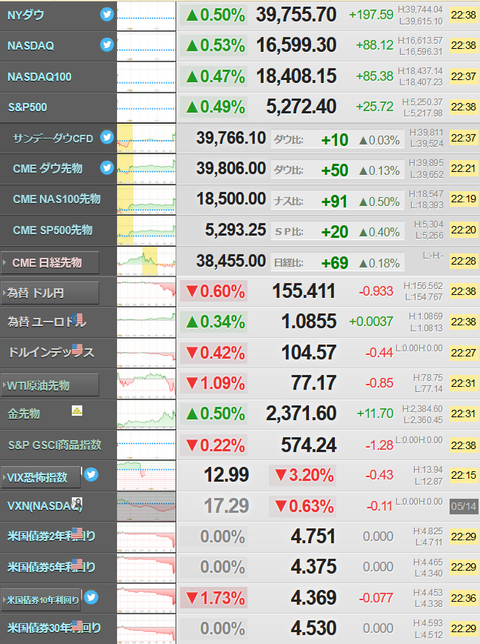Click the CME 日経先物 price 38,455.00

point(231,261)
